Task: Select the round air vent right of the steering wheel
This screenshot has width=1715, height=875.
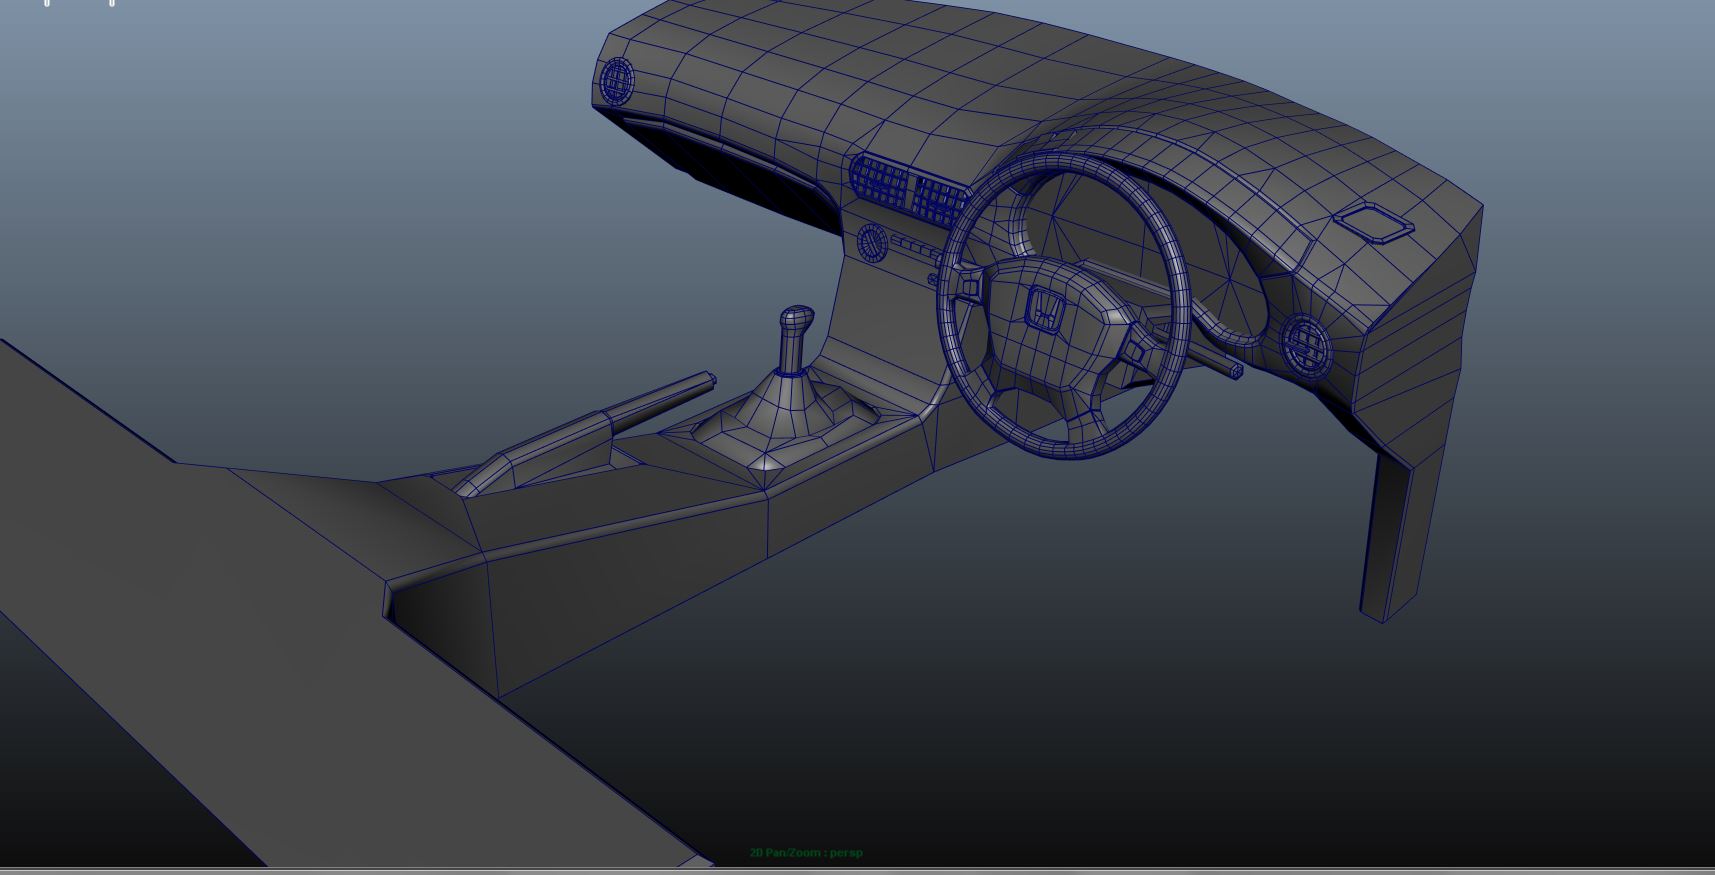Action: pos(1307,346)
